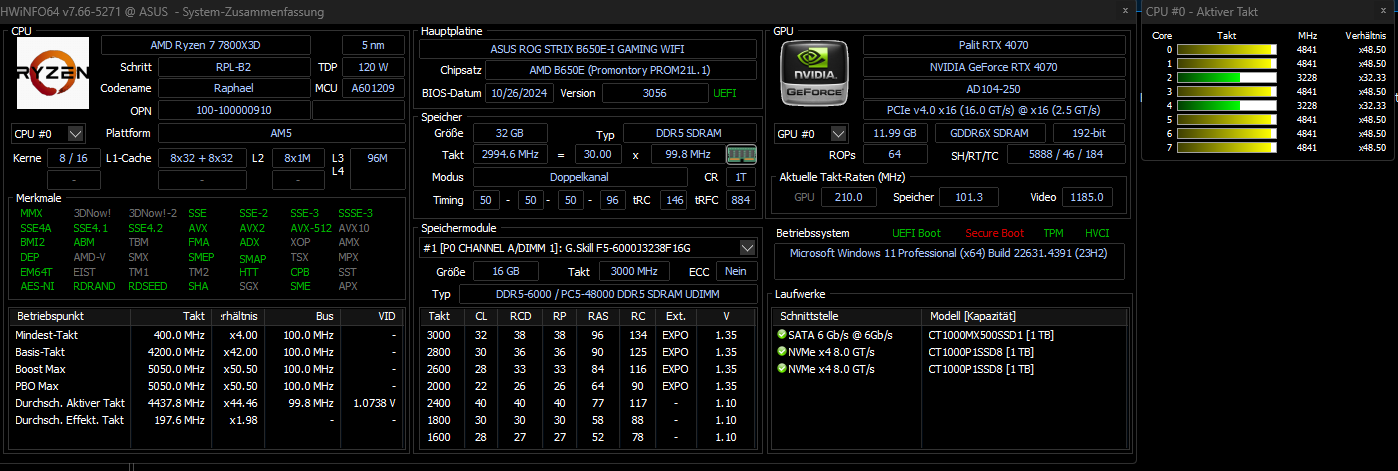
Task: Click the BIOS-Datum 10/26/2024 field
Action: 518,93
